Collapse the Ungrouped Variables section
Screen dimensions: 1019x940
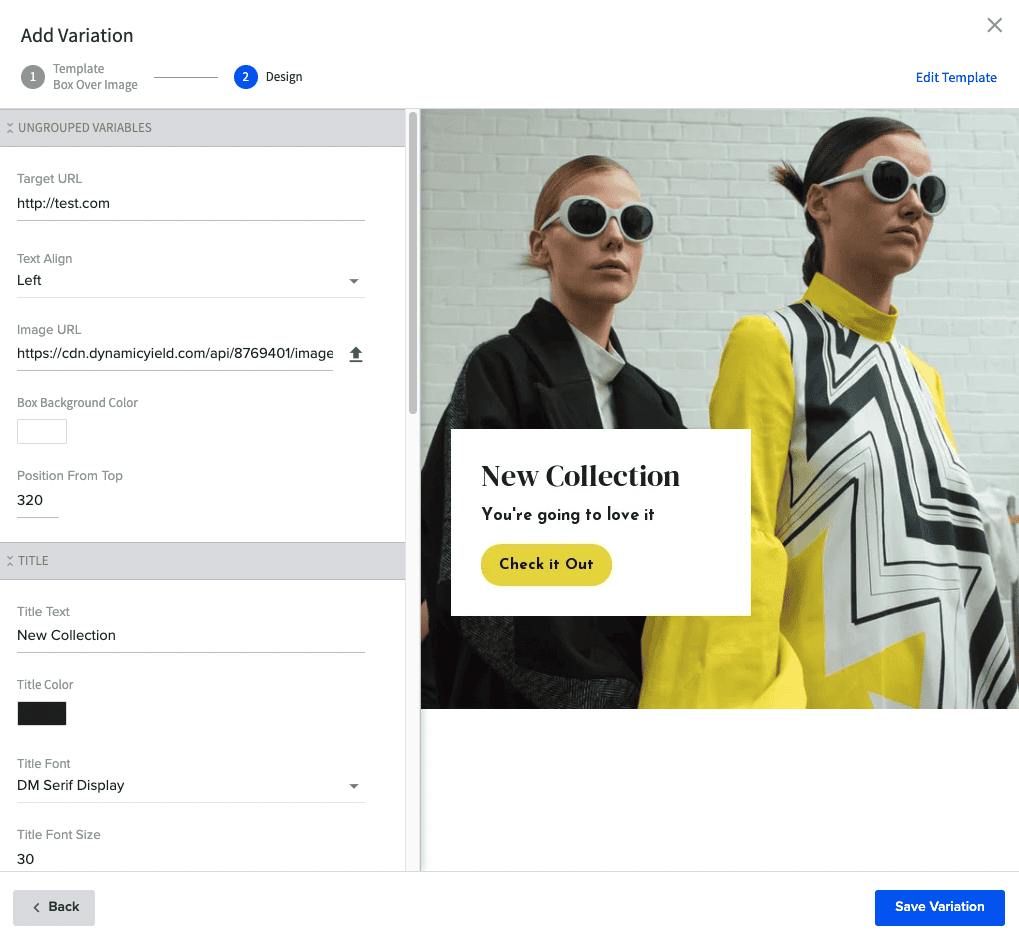10,128
